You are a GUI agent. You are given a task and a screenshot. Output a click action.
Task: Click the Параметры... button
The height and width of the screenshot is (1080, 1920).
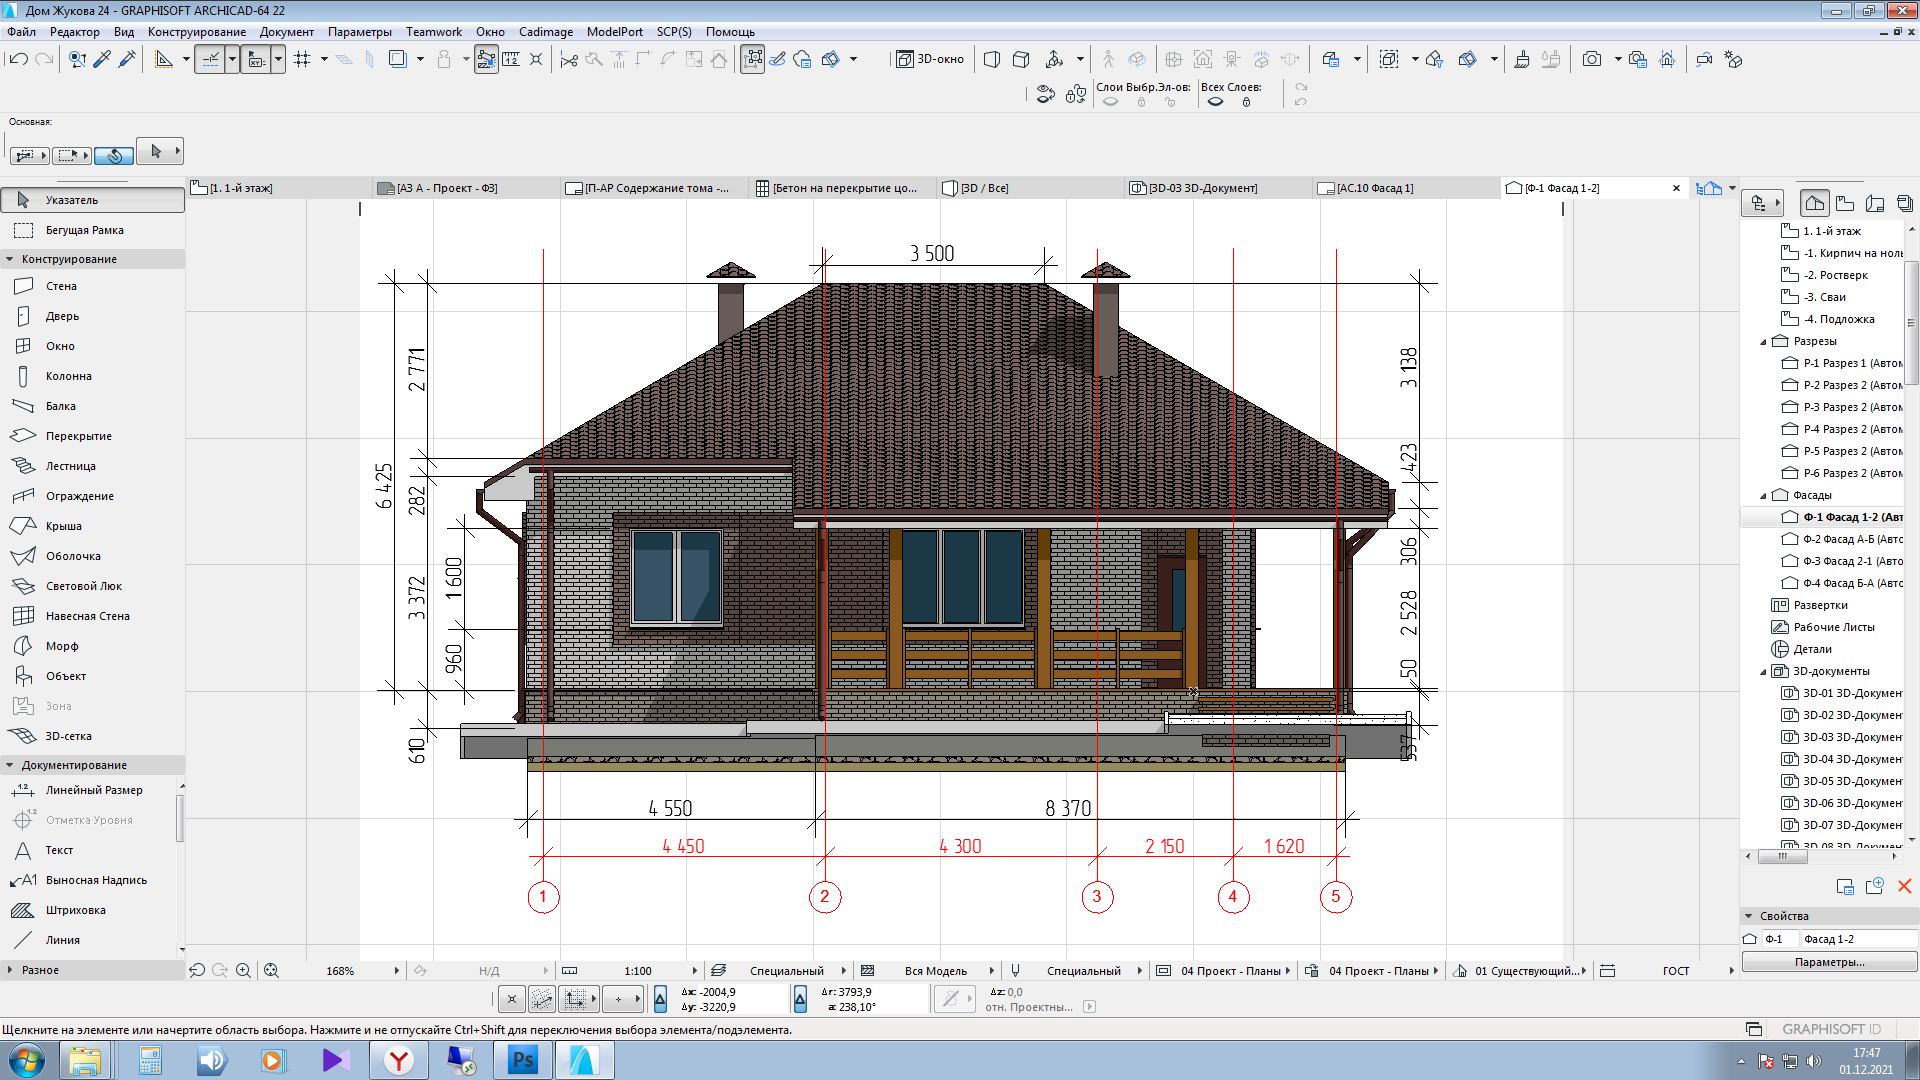[x=1829, y=962]
